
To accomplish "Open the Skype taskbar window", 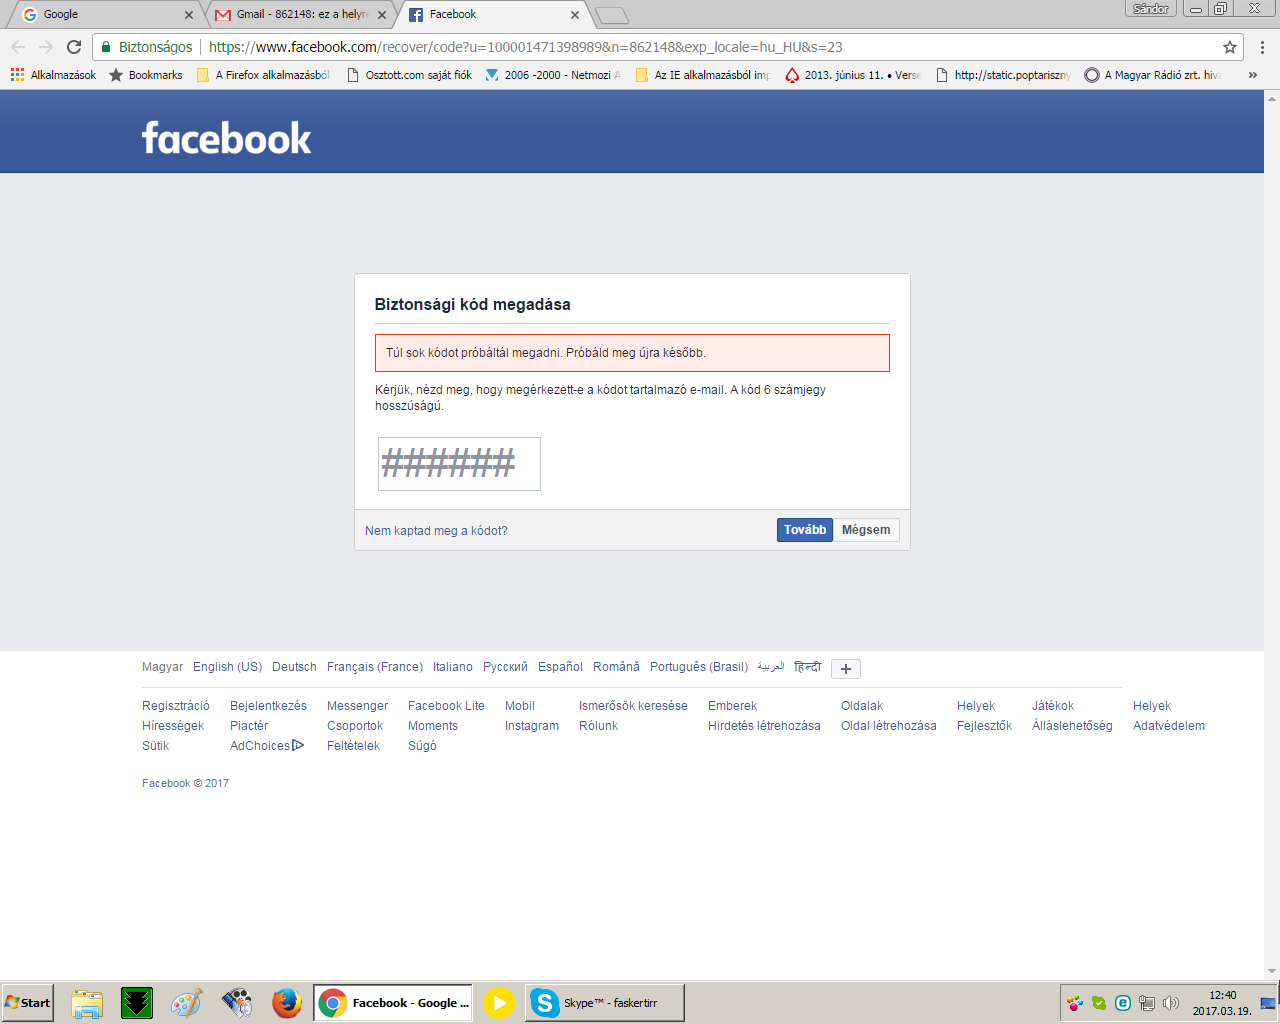I will (605, 1003).
